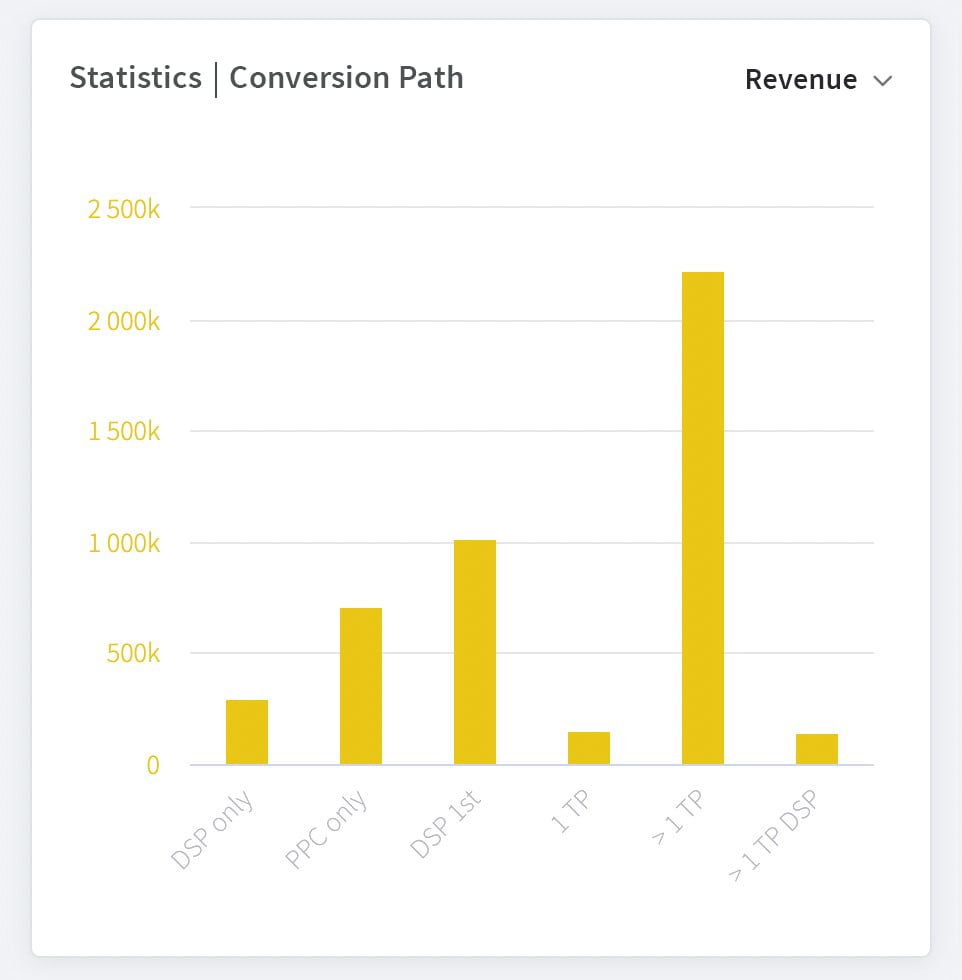This screenshot has height=980, width=962.
Task: Click the DSP only bar
Action: 247,732
